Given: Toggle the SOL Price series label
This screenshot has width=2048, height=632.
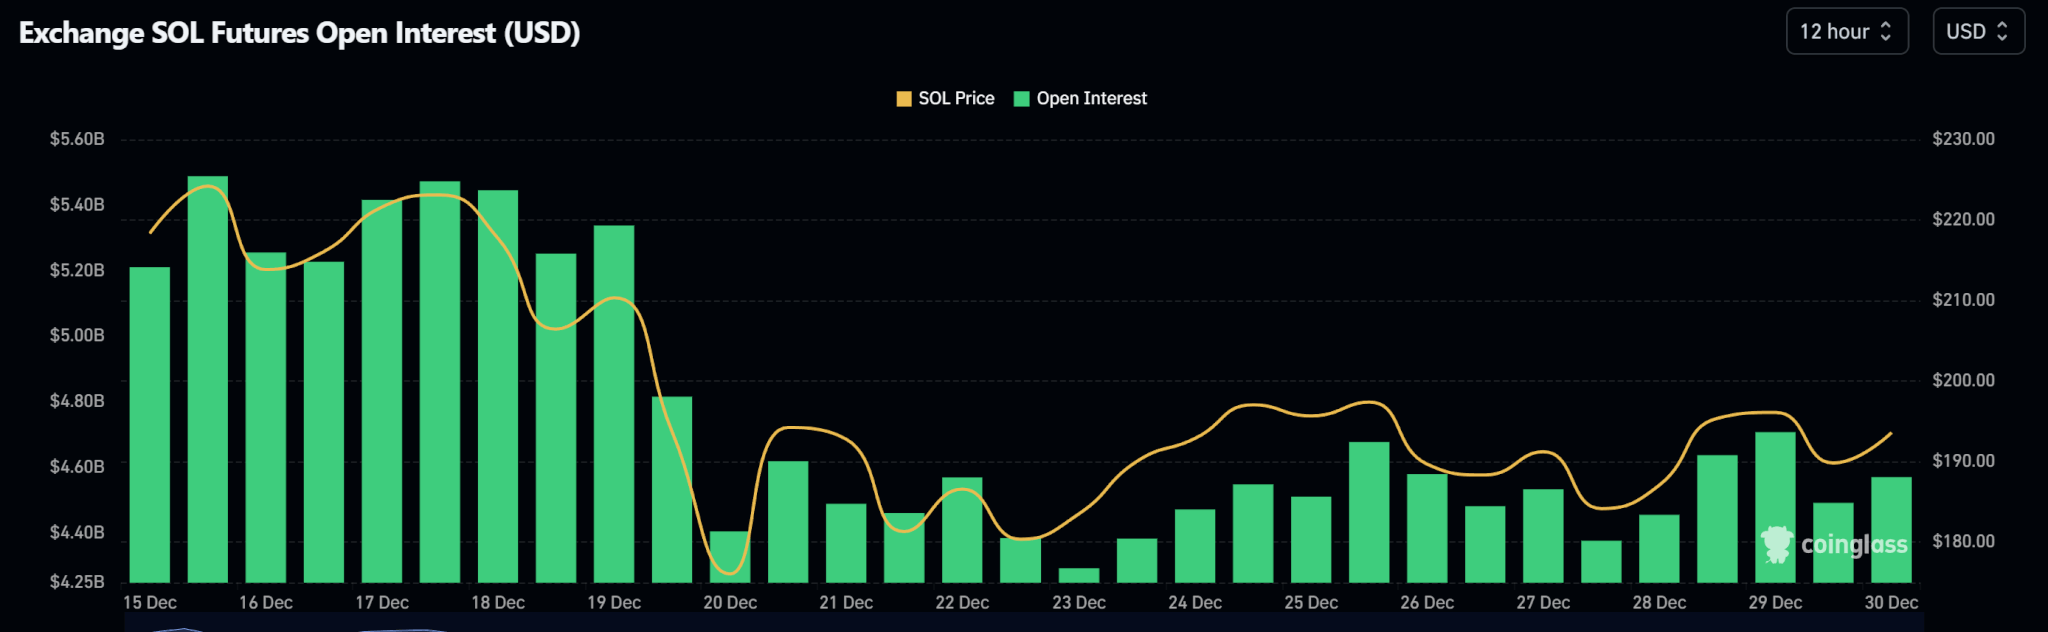Looking at the screenshot, I should coord(956,99).
